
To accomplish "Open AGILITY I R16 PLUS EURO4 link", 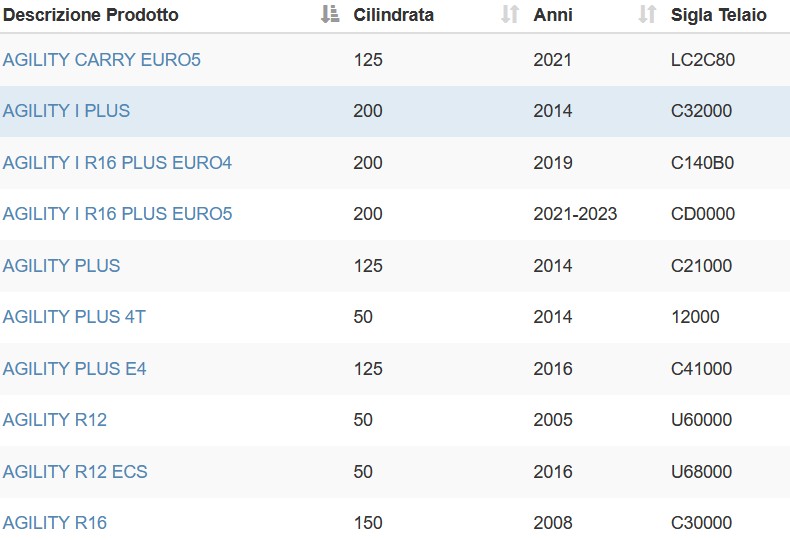I will coord(117,163).
